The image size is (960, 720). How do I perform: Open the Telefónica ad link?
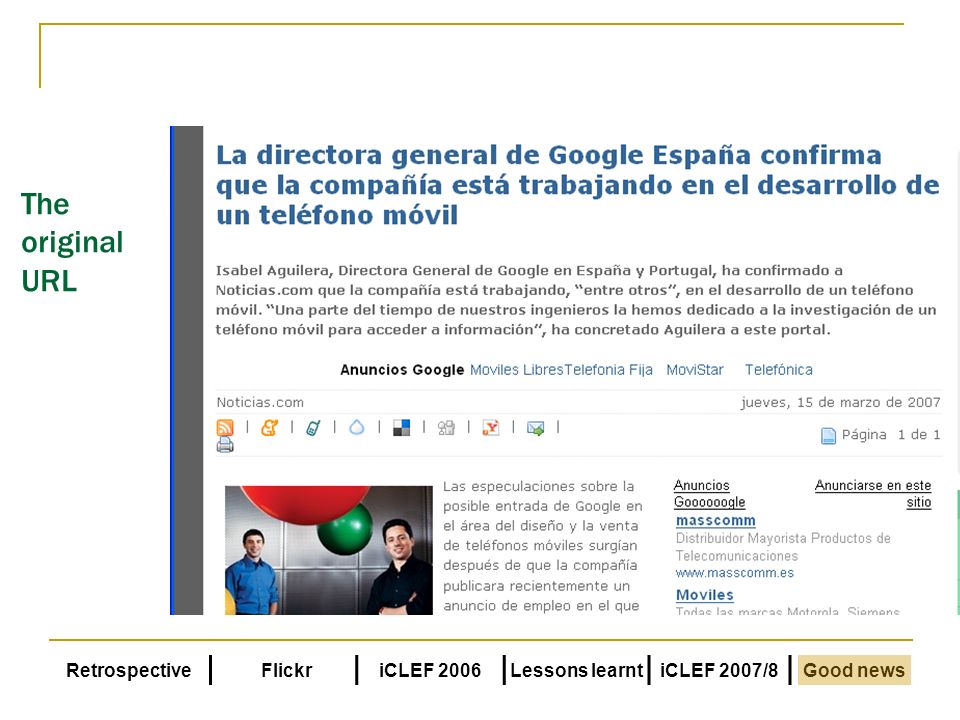point(779,370)
